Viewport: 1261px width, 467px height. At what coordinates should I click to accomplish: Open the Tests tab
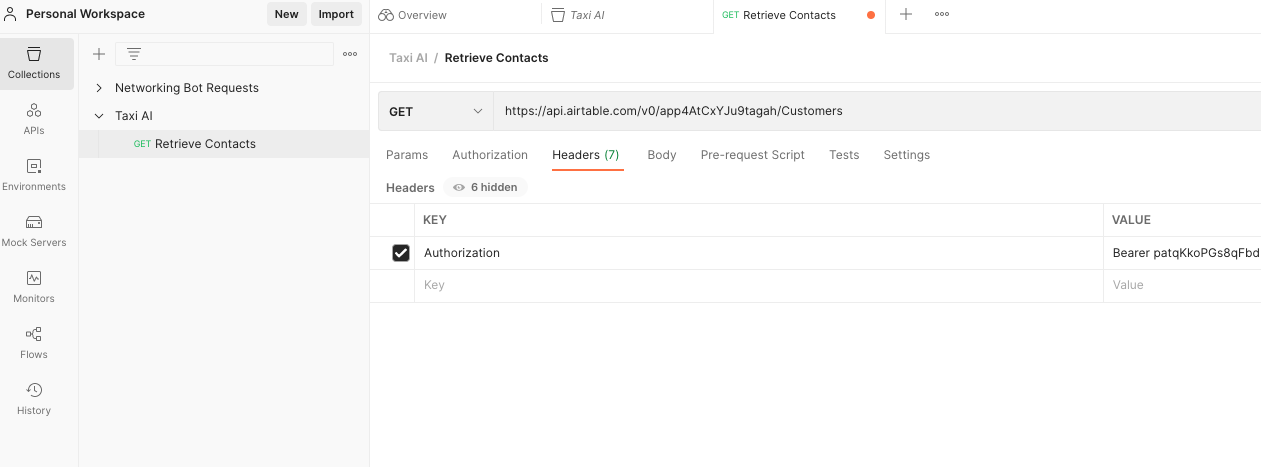click(844, 155)
